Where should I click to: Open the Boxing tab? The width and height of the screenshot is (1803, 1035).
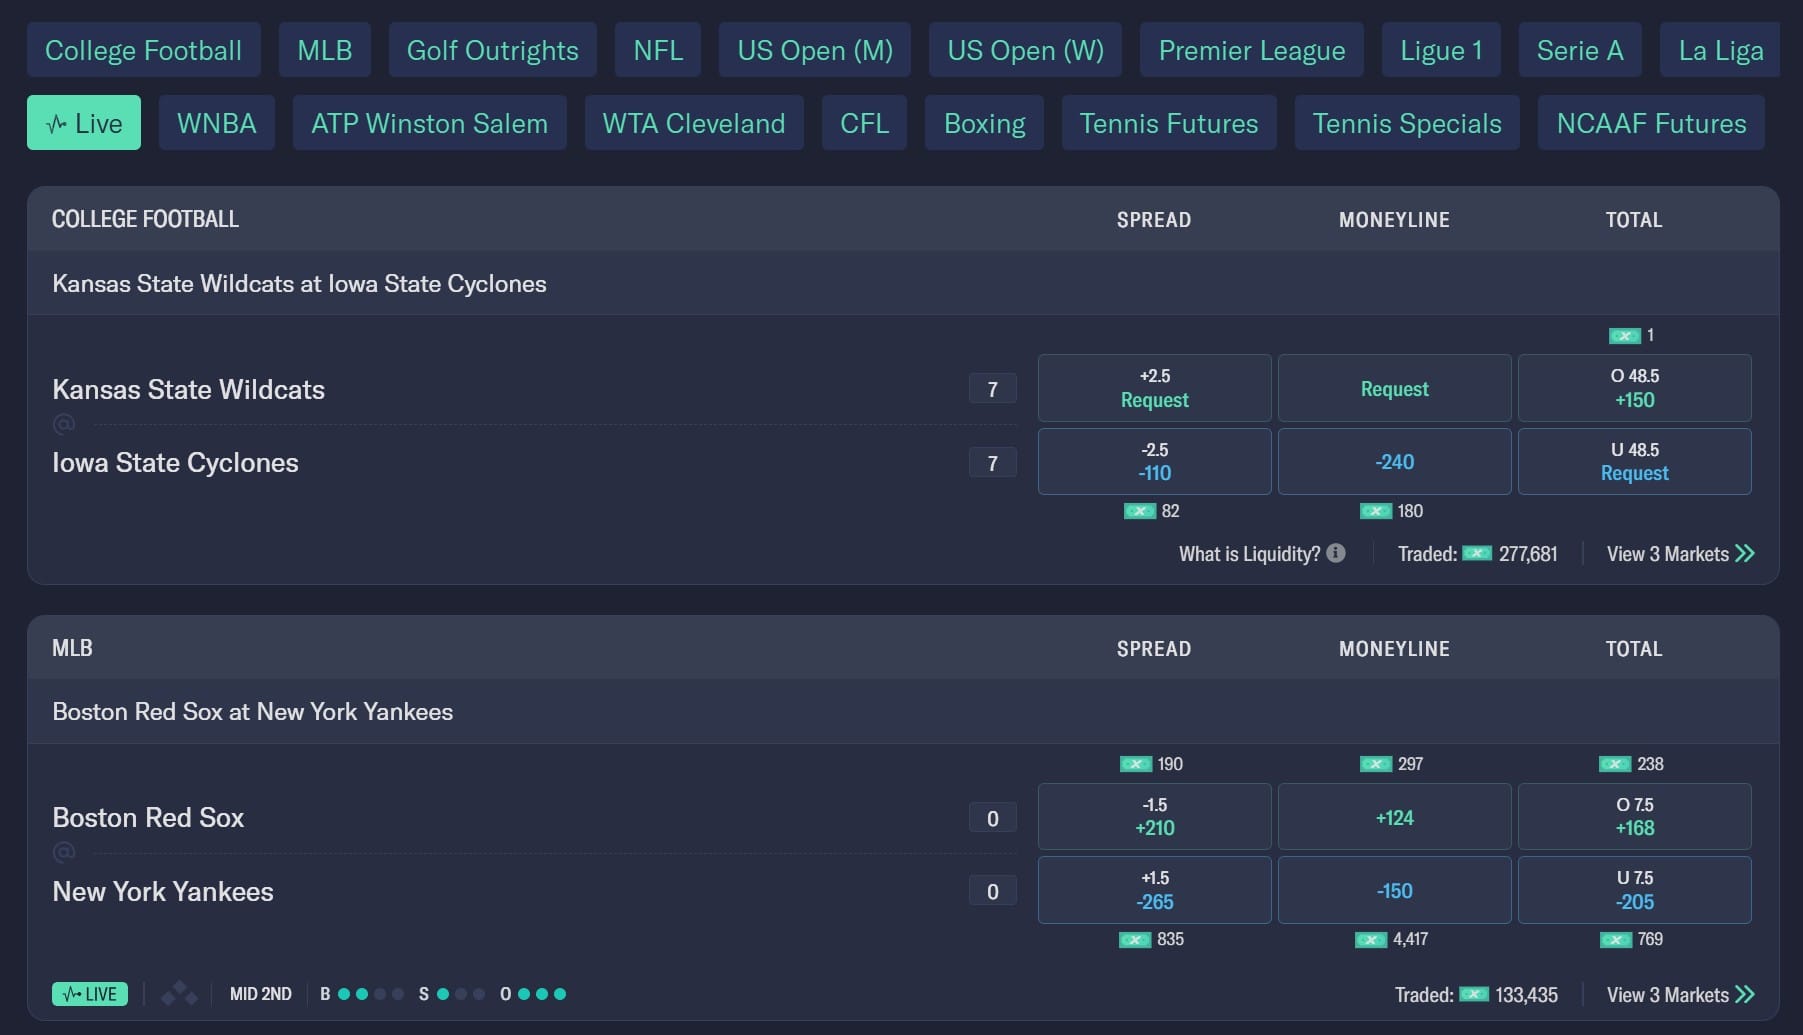tap(985, 123)
